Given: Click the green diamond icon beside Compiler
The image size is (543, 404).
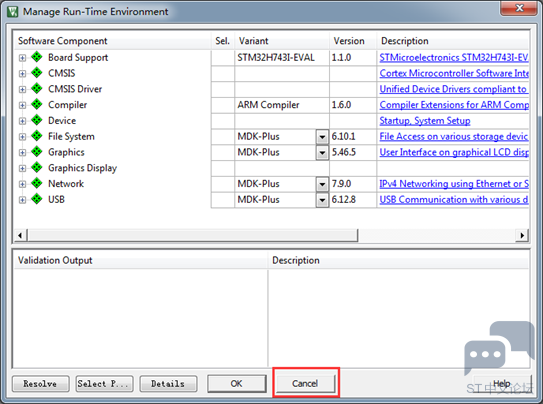Looking at the screenshot, I should pyautogui.click(x=37, y=104).
